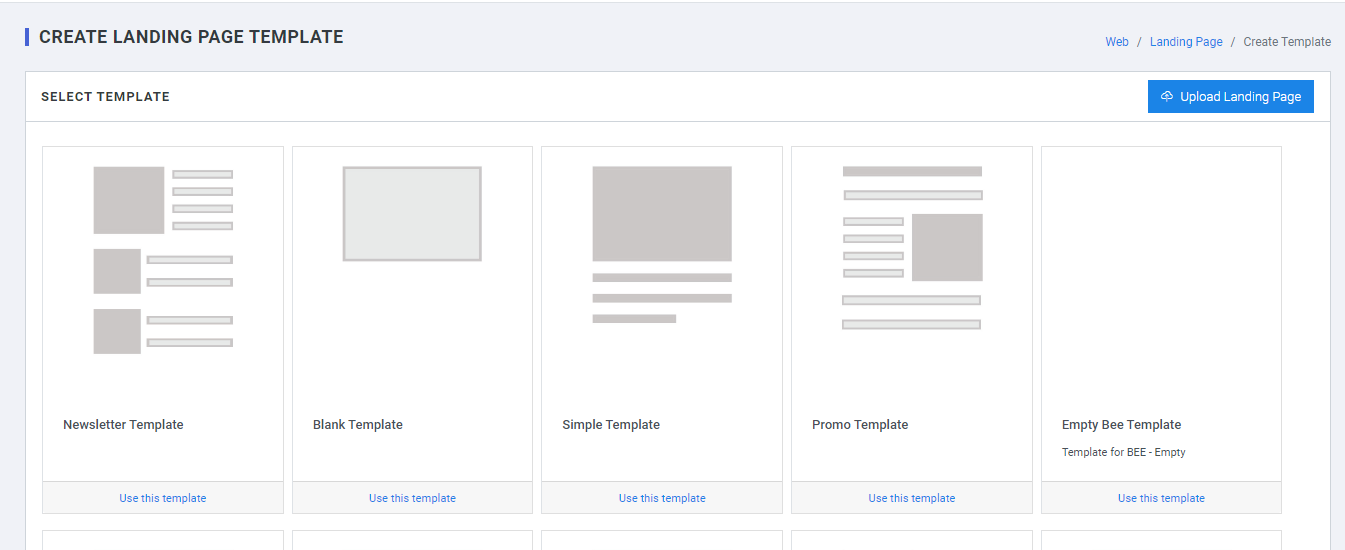The width and height of the screenshot is (1345, 550).
Task: Click the Empty Bee Template title
Action: (x=1121, y=425)
